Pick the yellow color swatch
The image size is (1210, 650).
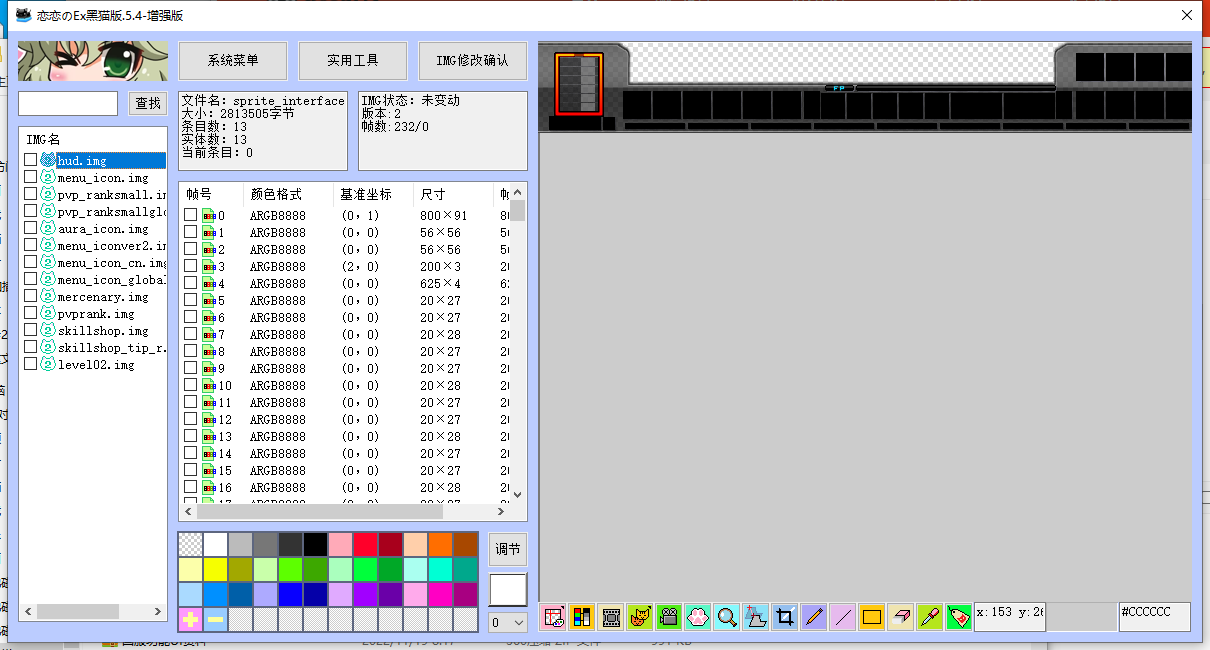coord(214,568)
